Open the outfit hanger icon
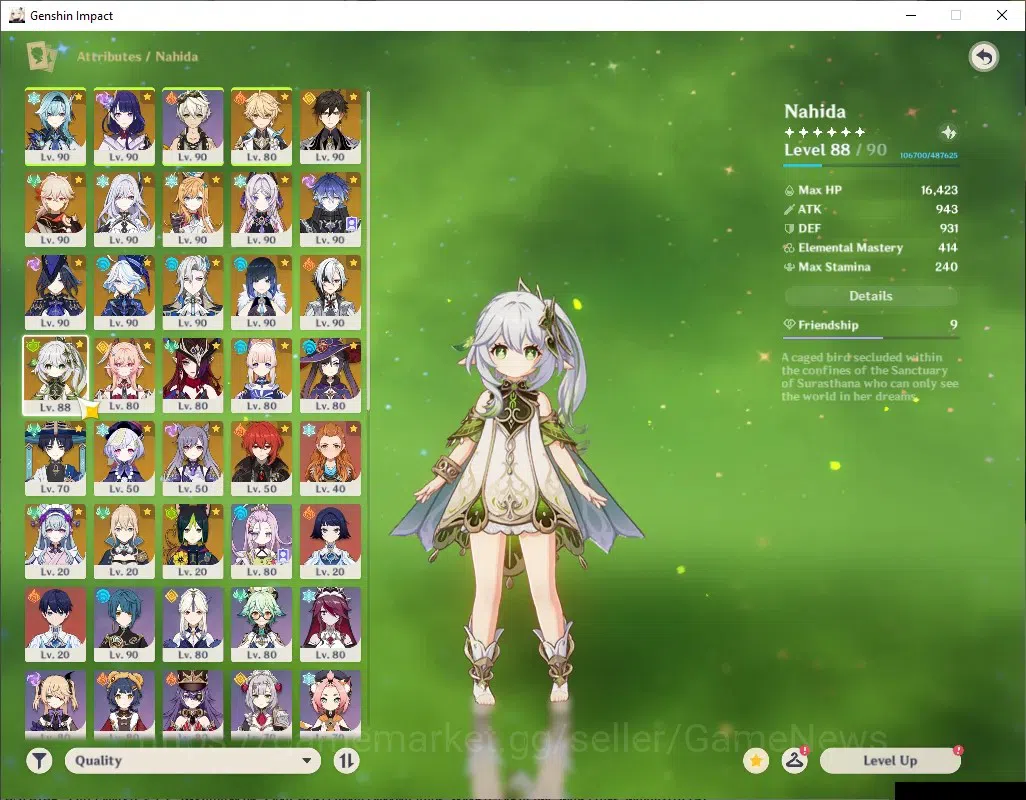The image size is (1026, 800). pos(794,761)
